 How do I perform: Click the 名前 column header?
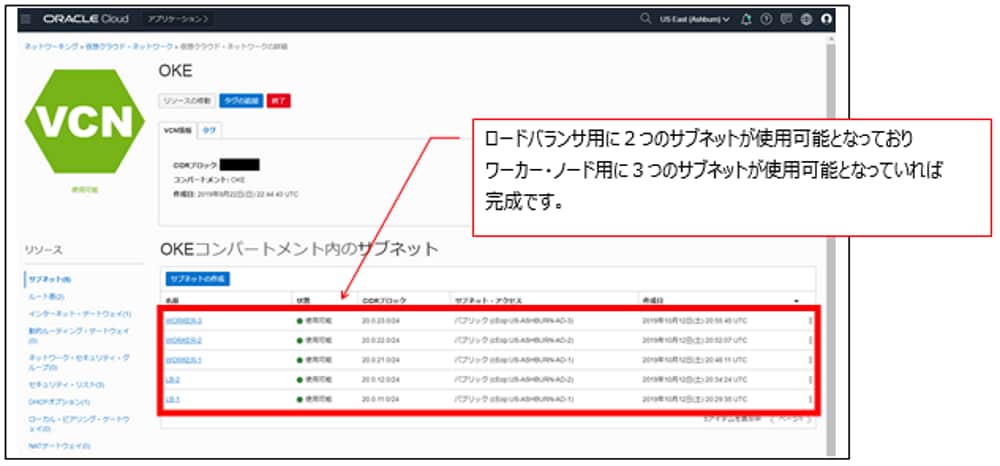point(172,300)
